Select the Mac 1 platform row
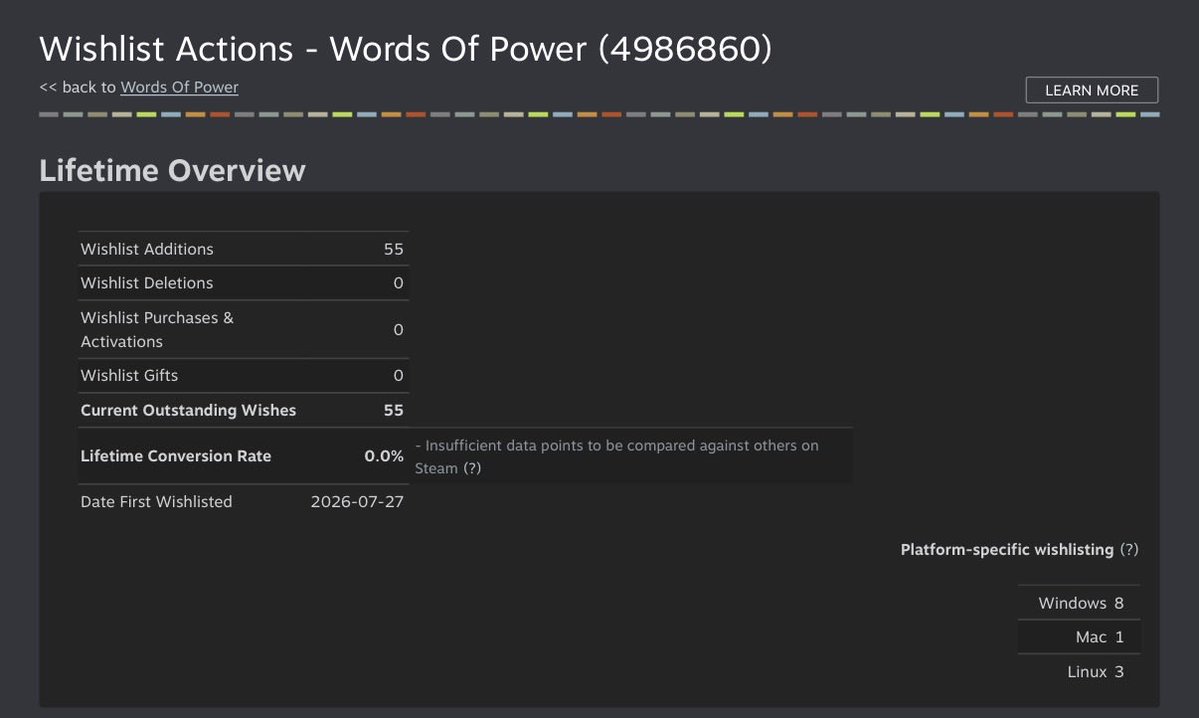The height and width of the screenshot is (718, 1199). pos(1079,637)
